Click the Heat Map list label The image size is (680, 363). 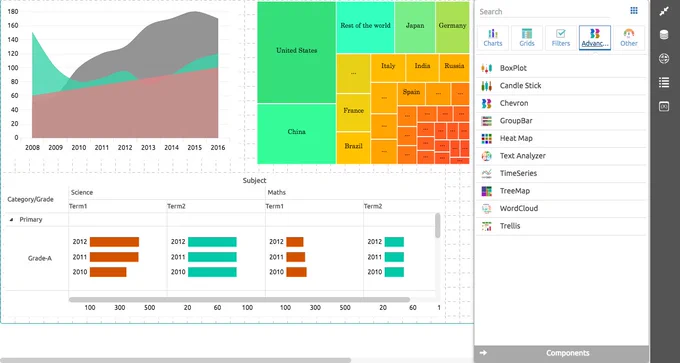(516, 138)
